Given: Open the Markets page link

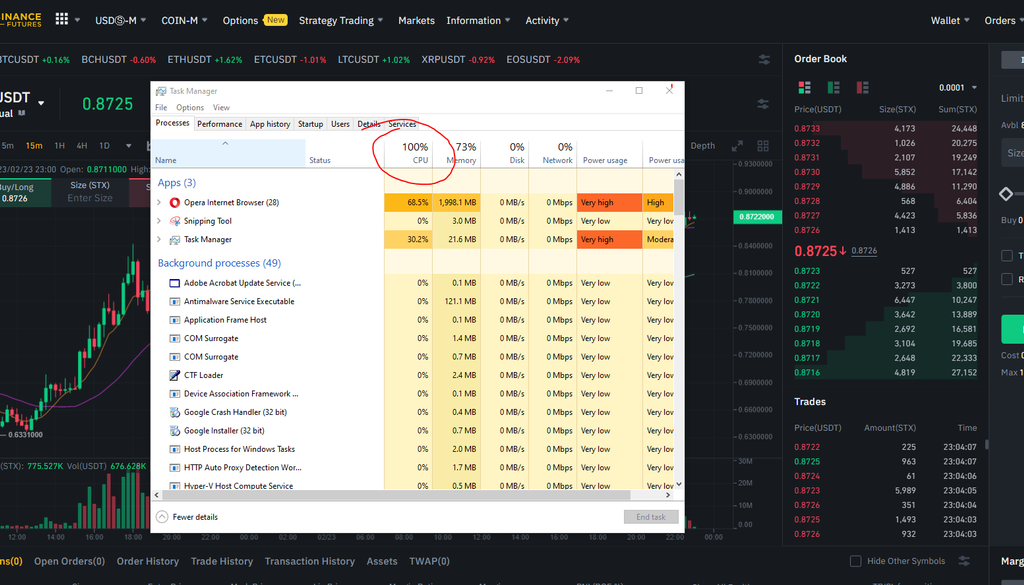Looking at the screenshot, I should [x=416, y=20].
